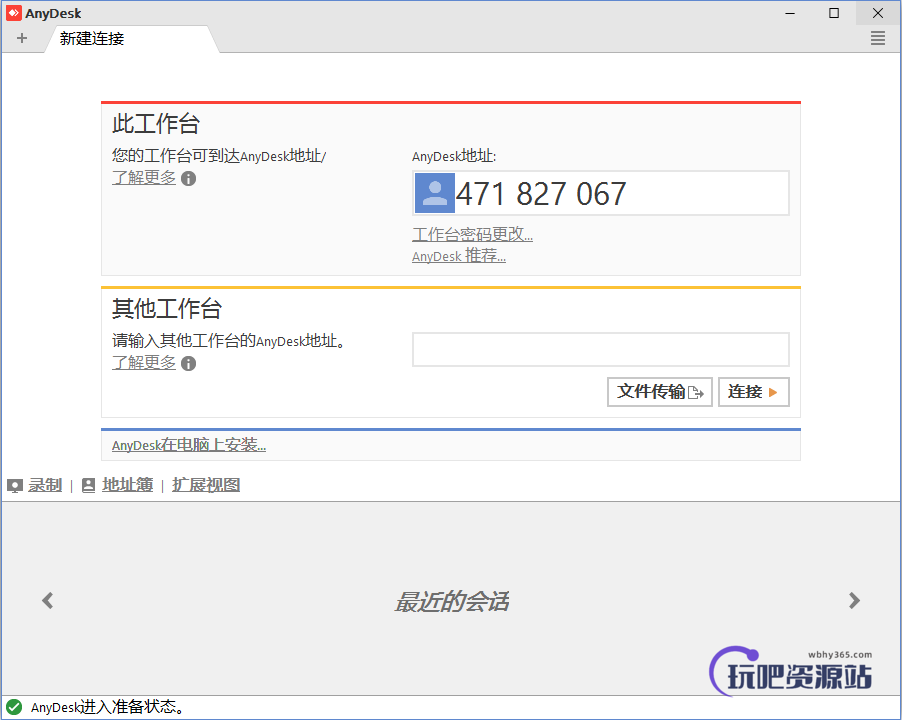Click the address book icon
902x720 pixels.
(x=89, y=486)
